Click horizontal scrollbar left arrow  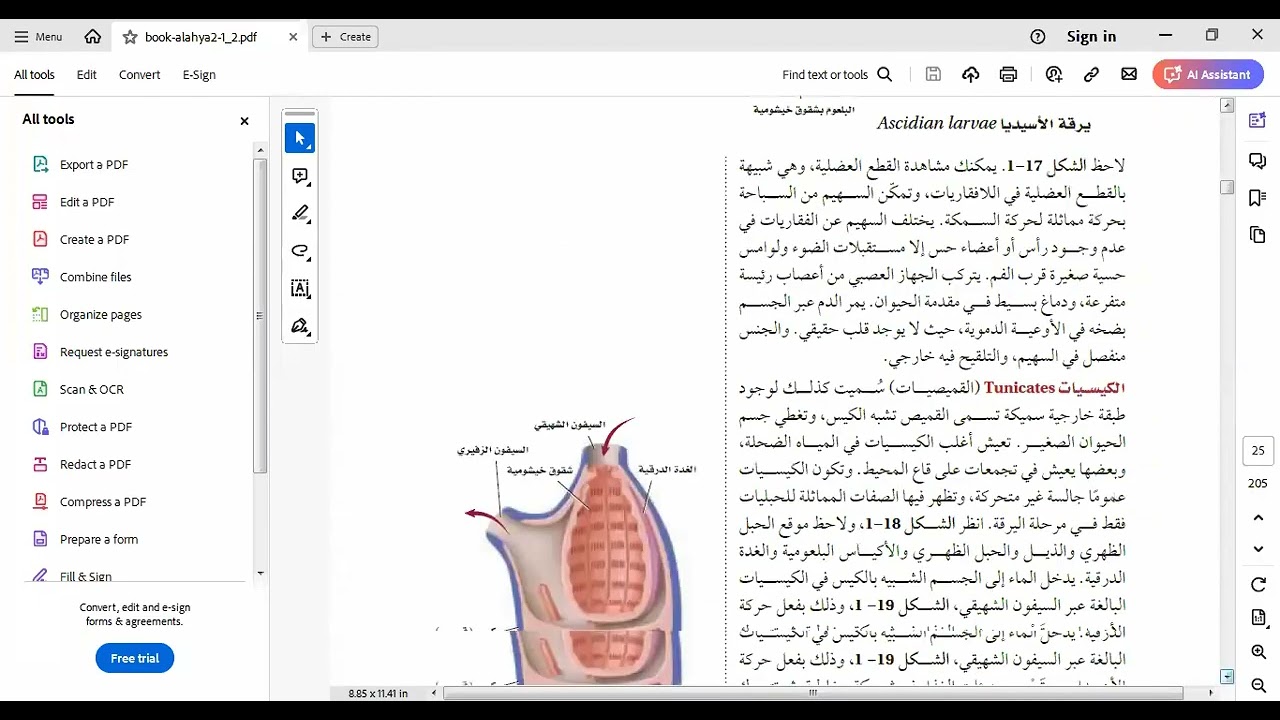[x=434, y=693]
